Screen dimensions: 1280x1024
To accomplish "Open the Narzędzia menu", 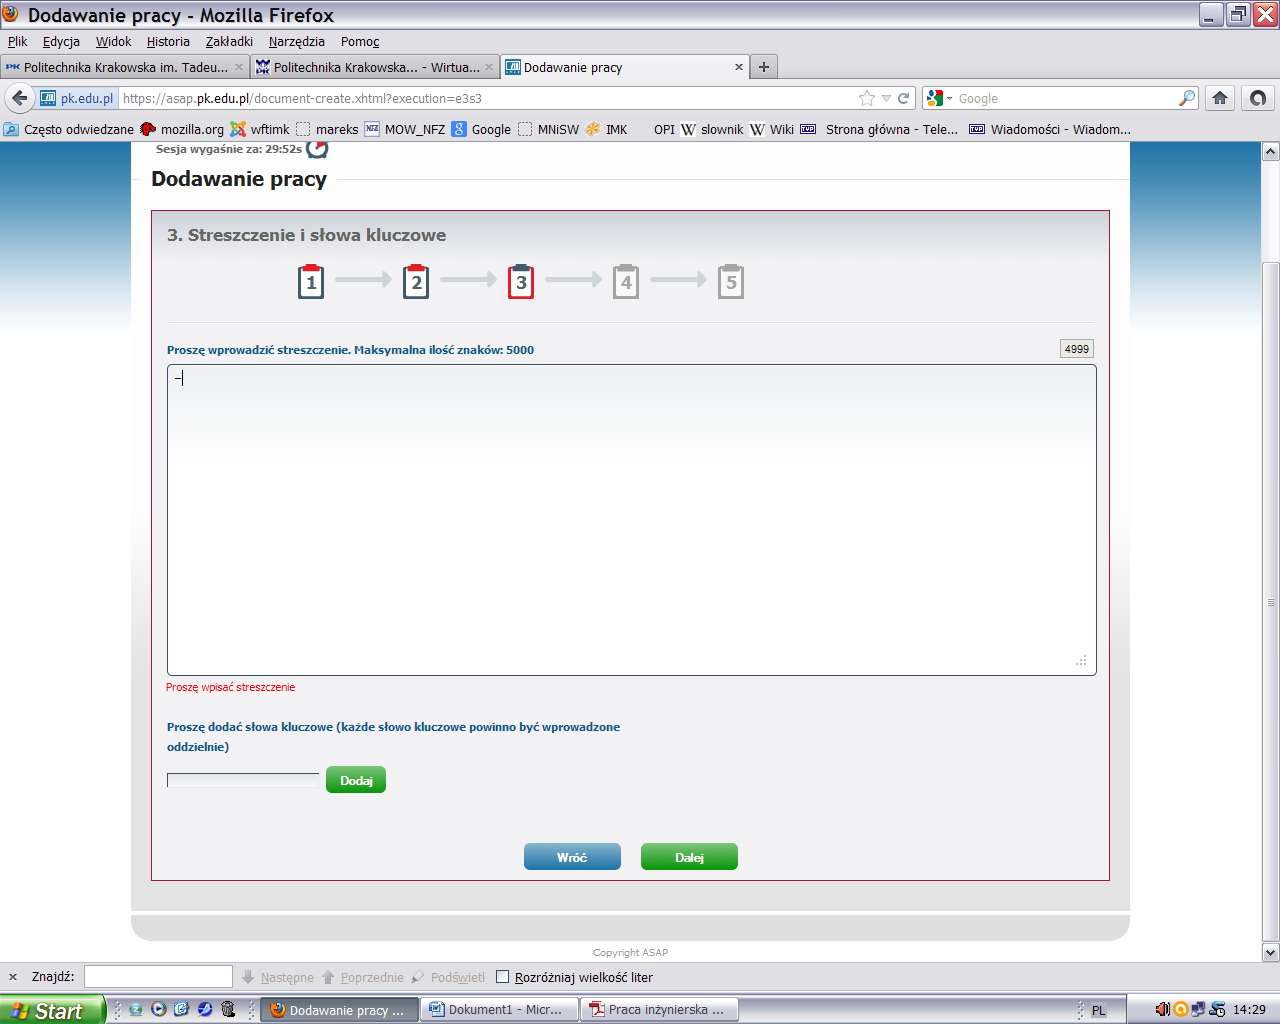I will click(297, 41).
